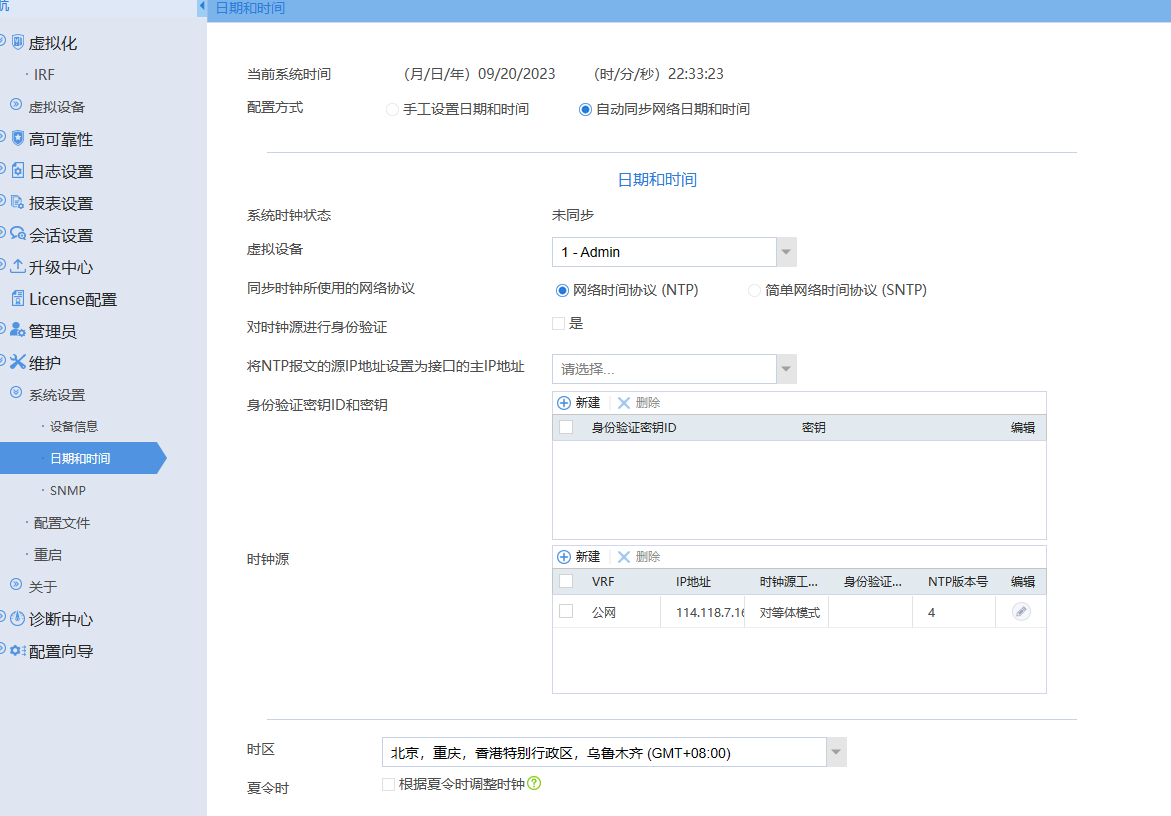Click the 管理员 user icon
This screenshot has width=1171, height=816.
(18, 330)
